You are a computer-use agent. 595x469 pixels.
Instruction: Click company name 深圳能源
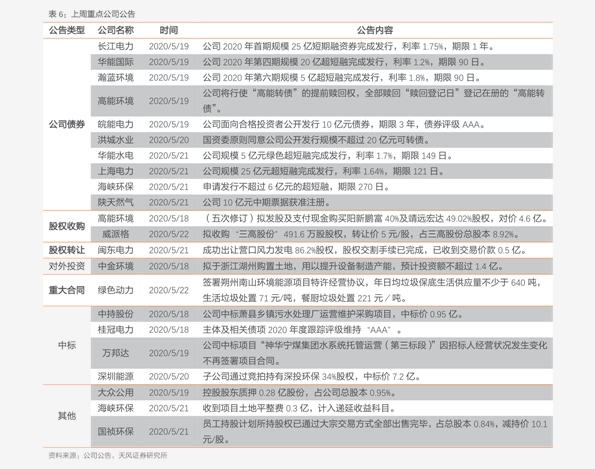[116, 376]
